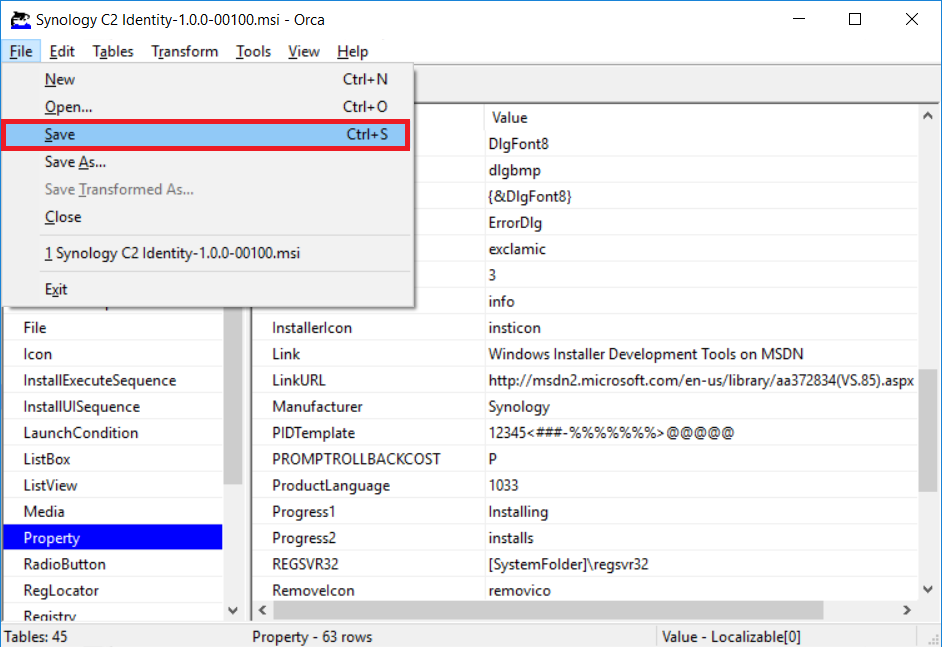Viewport: 942px width, 647px height.
Task: Open the Transform menu
Action: 184,51
